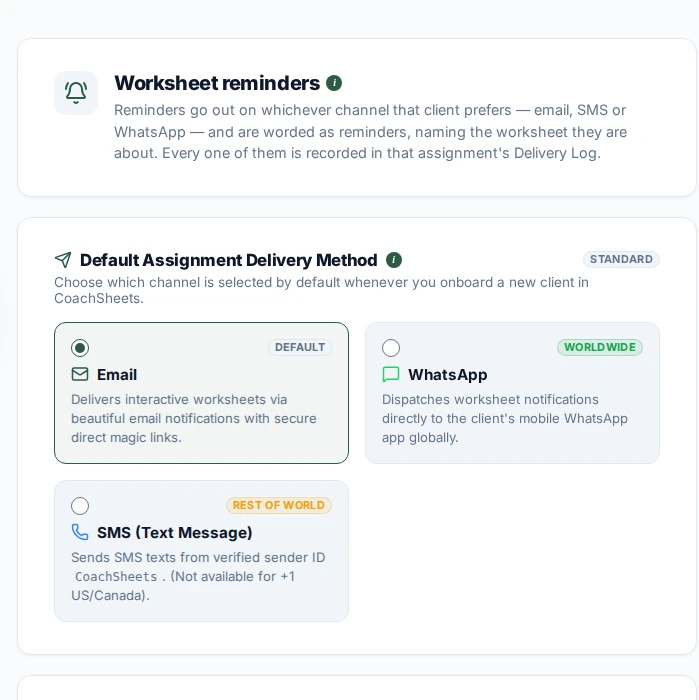Click the chat bubble icon on WhatsApp card
Viewport: 699px width, 700px height.
point(391,374)
